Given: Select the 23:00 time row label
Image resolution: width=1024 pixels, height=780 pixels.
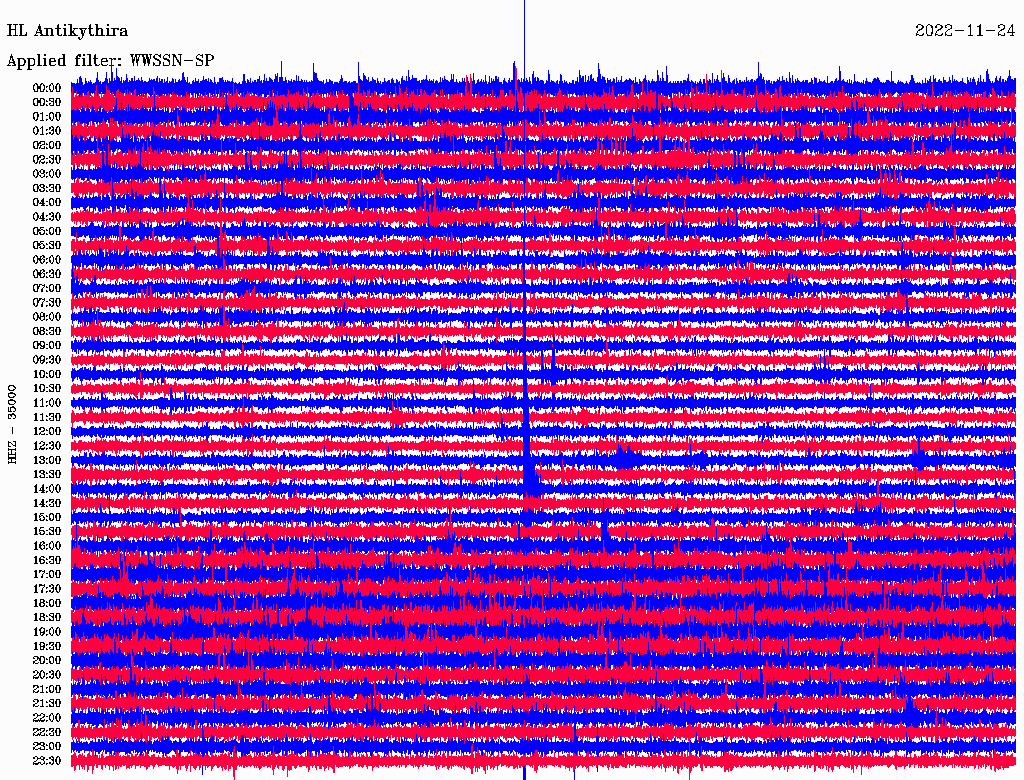Looking at the screenshot, I should [46, 746].
